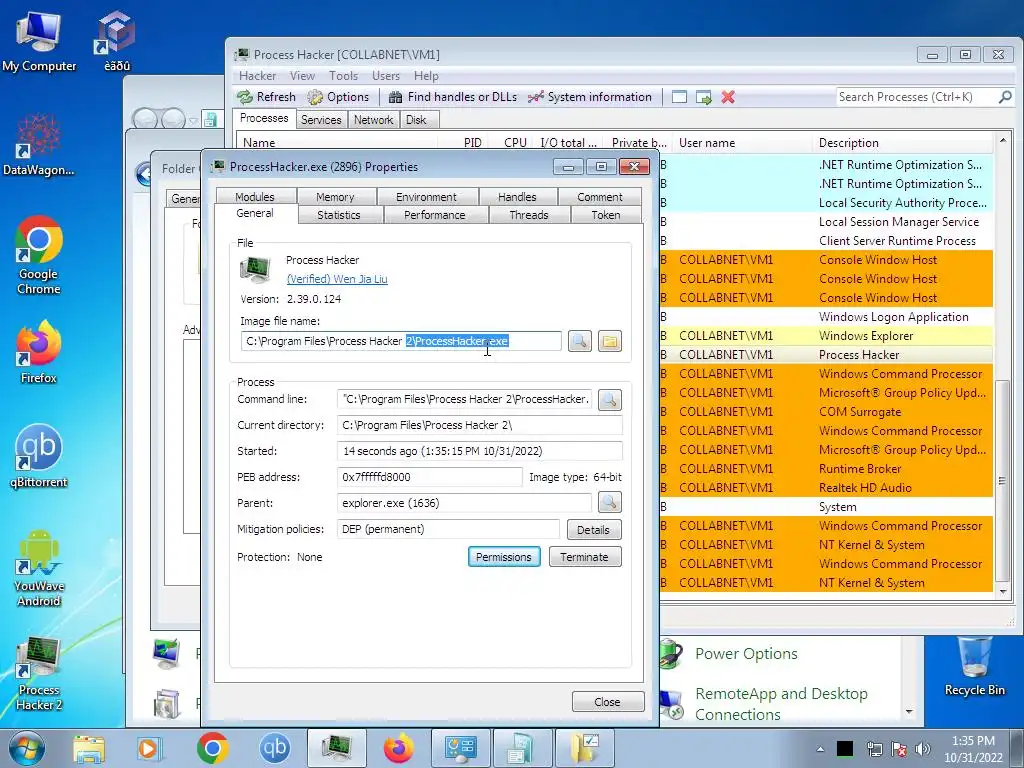The height and width of the screenshot is (768, 1024).
Task: Click the Permissions button
Action: pos(504,557)
